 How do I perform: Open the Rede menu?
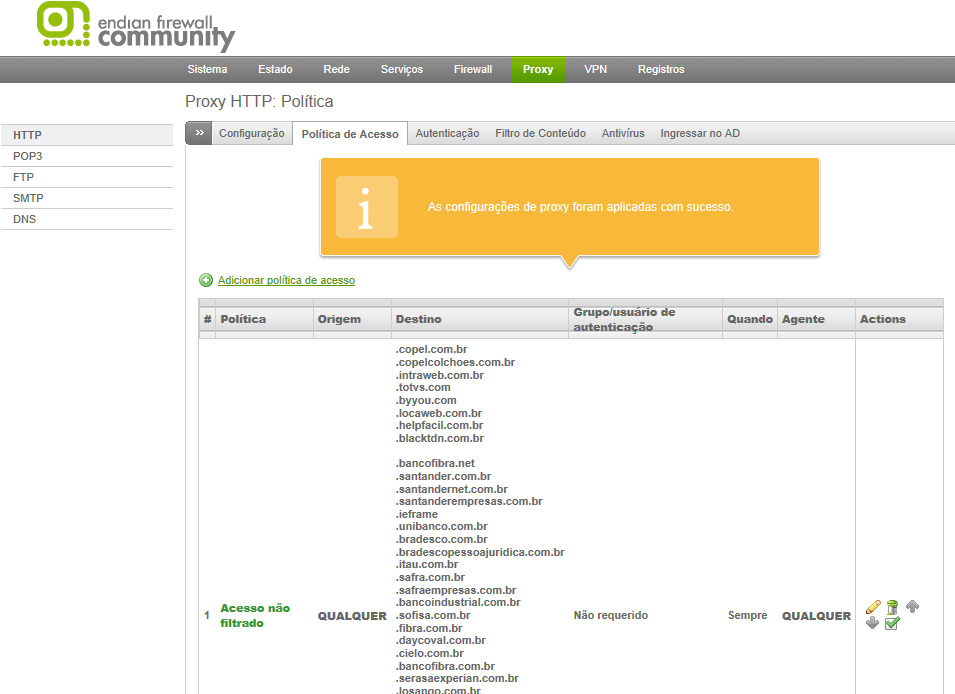pos(336,69)
